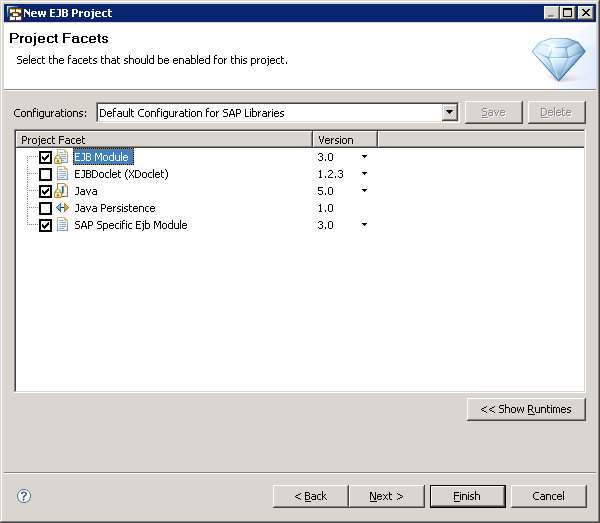Click the Show Runtimes button
Screen dimensions: 600x523
coord(526,409)
